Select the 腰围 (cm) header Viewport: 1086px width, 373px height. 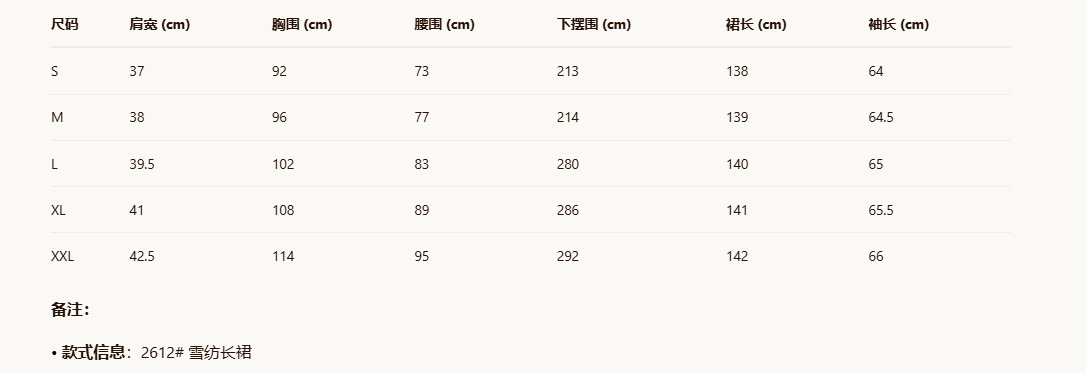pos(445,25)
